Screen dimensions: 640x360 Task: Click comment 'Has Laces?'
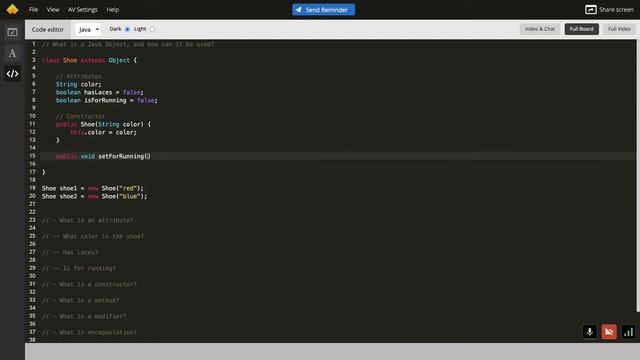click(x=70, y=252)
